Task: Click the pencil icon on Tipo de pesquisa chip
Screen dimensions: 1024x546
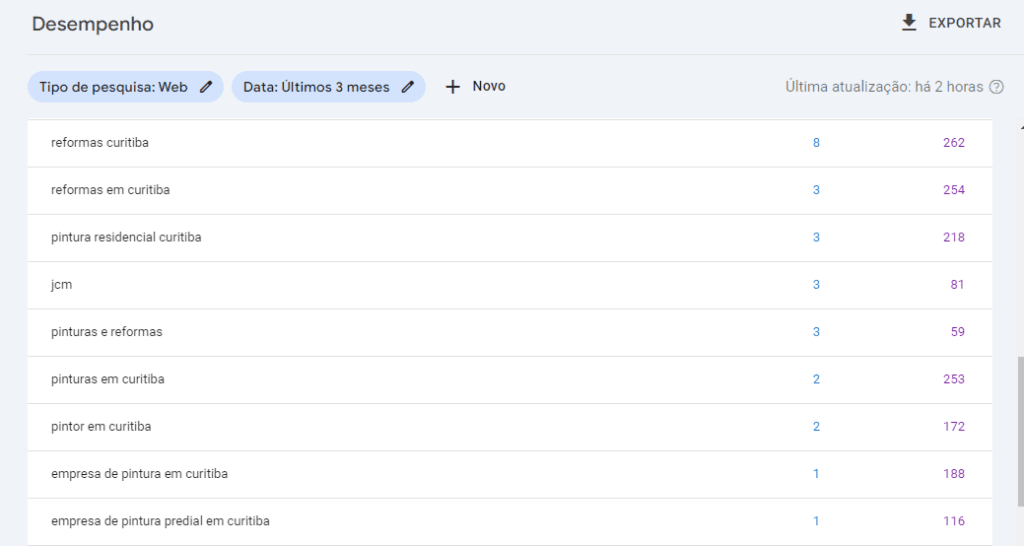Action: [x=206, y=87]
